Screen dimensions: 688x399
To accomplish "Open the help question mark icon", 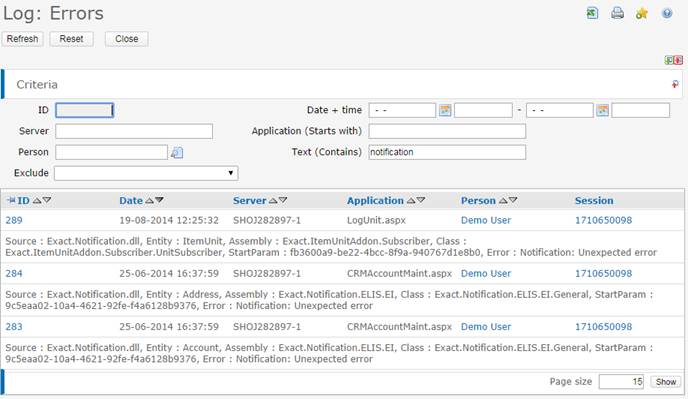I will 667,13.
